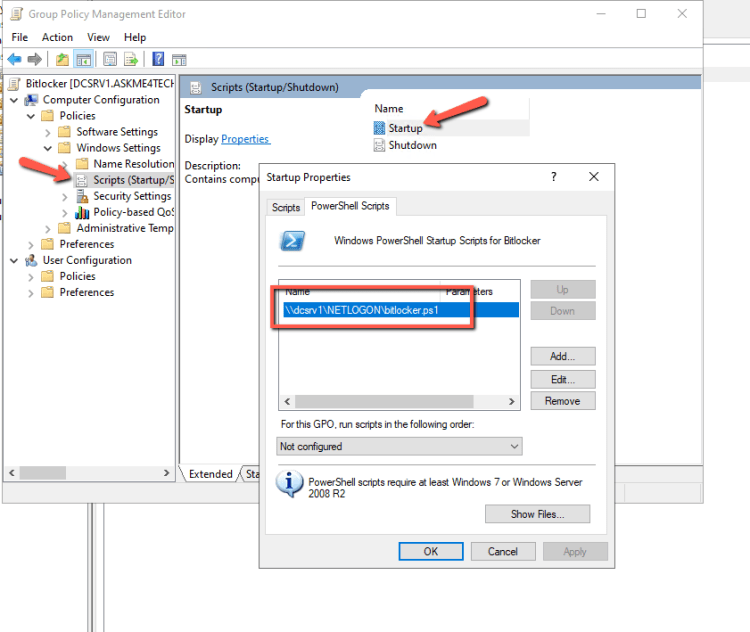Viewport: 750px width, 632px height.
Task: Select the PowerShell Scripts tab
Action: tap(350, 206)
